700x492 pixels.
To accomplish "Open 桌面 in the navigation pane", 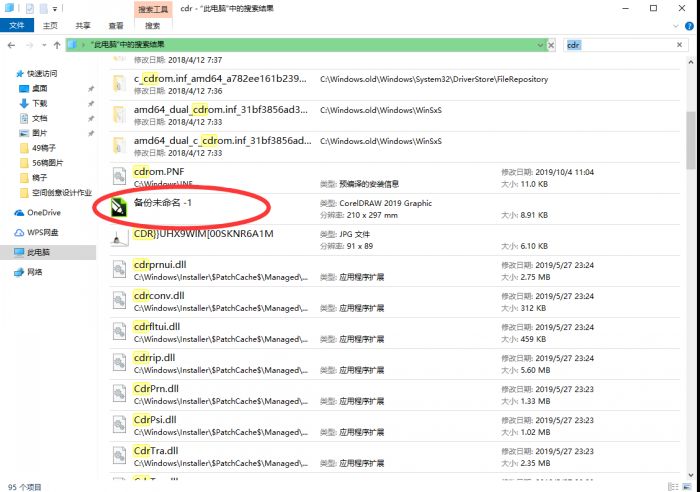I will tap(39, 88).
